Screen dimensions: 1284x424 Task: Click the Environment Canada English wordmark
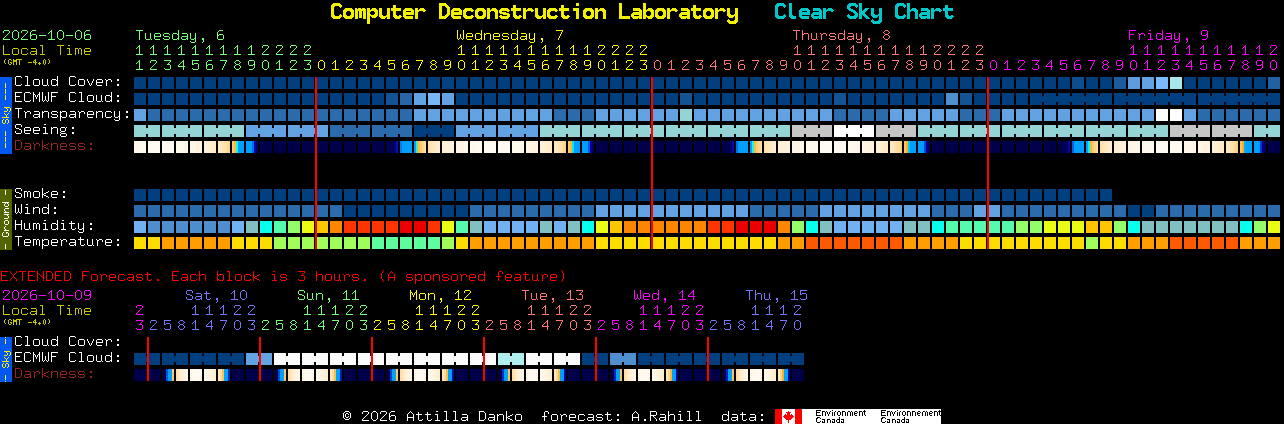[840, 416]
